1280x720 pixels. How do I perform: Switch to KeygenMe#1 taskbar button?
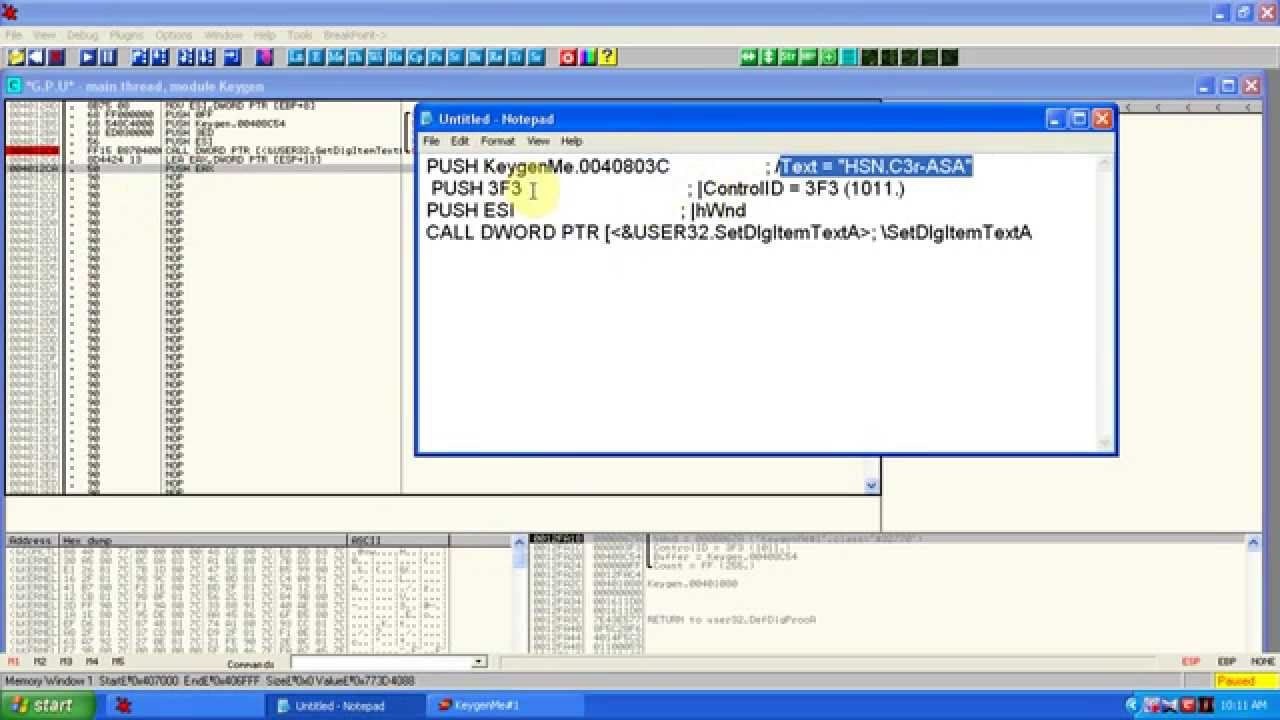point(506,705)
